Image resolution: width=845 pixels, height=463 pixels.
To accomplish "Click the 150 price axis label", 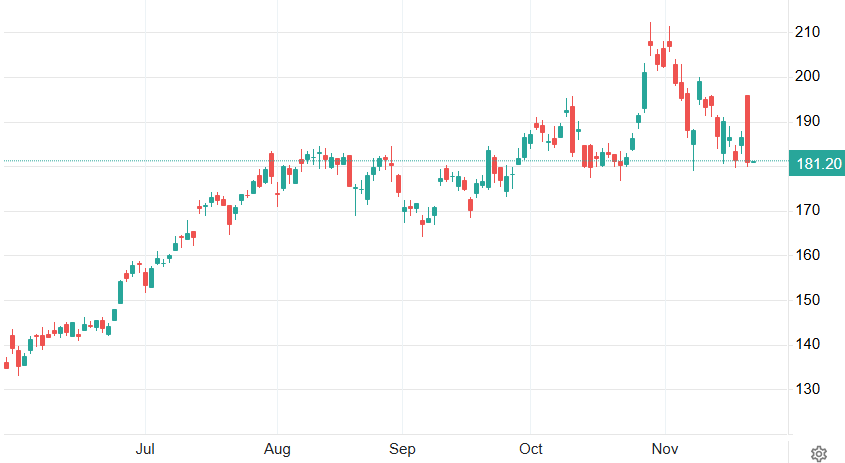I will 807,300.
